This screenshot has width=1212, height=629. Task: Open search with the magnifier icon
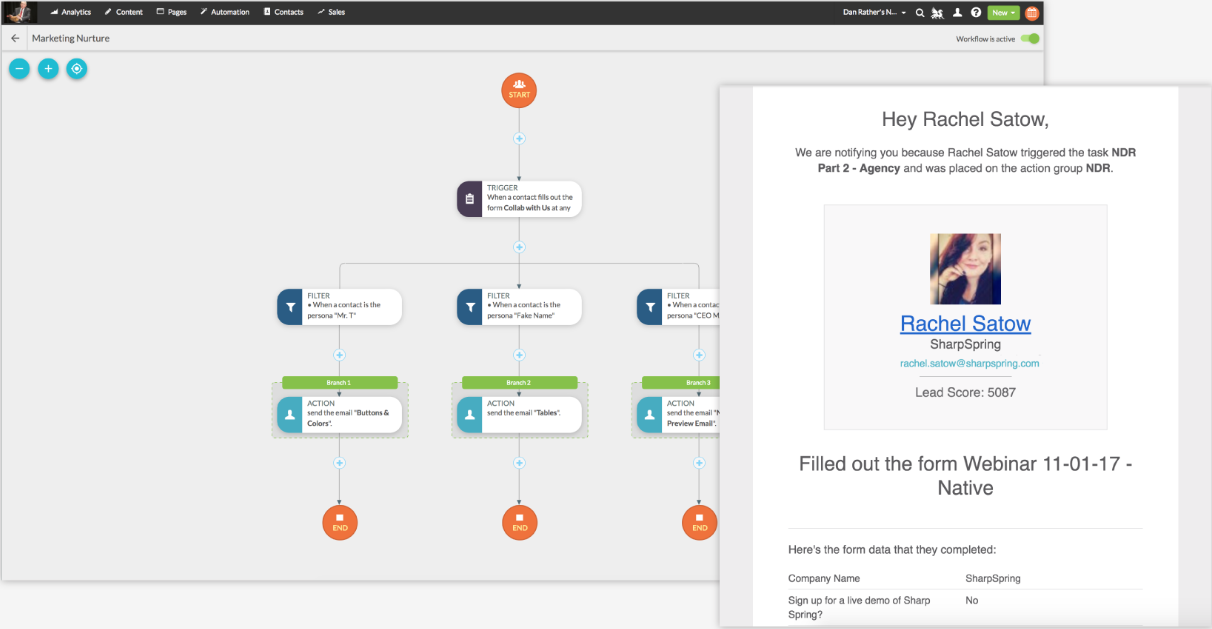tap(920, 13)
